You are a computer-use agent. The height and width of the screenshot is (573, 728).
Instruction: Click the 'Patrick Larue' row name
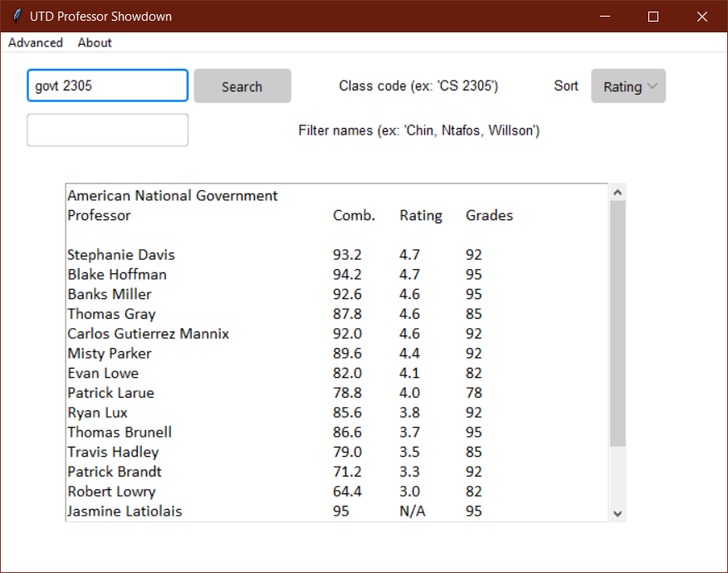(x=110, y=393)
